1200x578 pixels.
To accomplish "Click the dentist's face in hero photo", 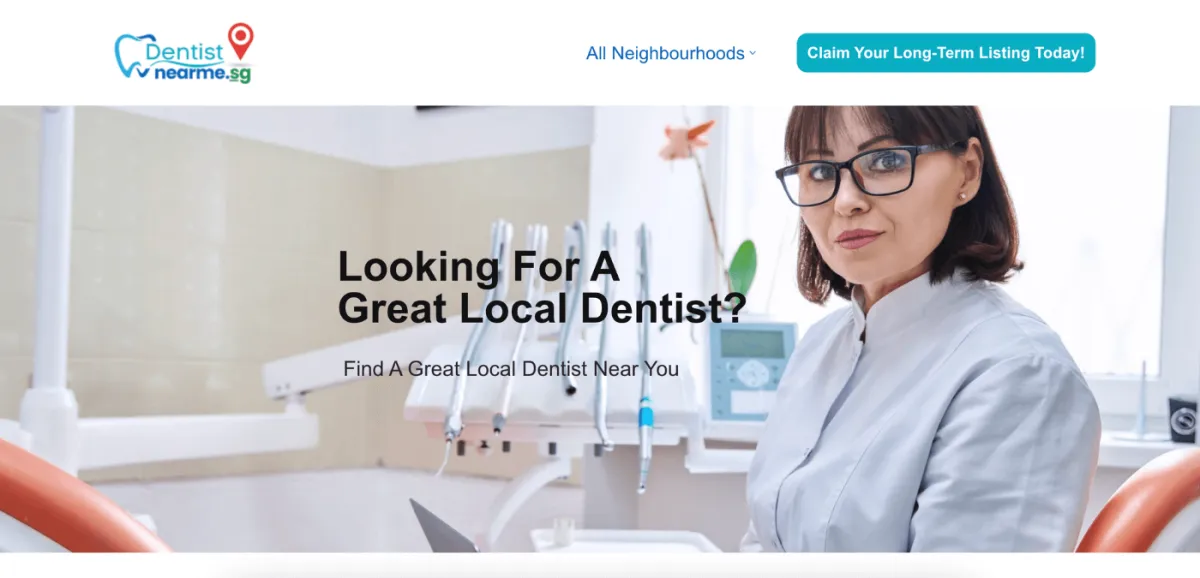I will click(871, 195).
